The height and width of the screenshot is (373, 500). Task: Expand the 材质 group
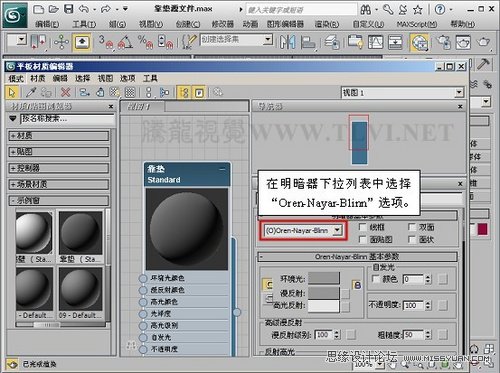[x=58, y=136]
